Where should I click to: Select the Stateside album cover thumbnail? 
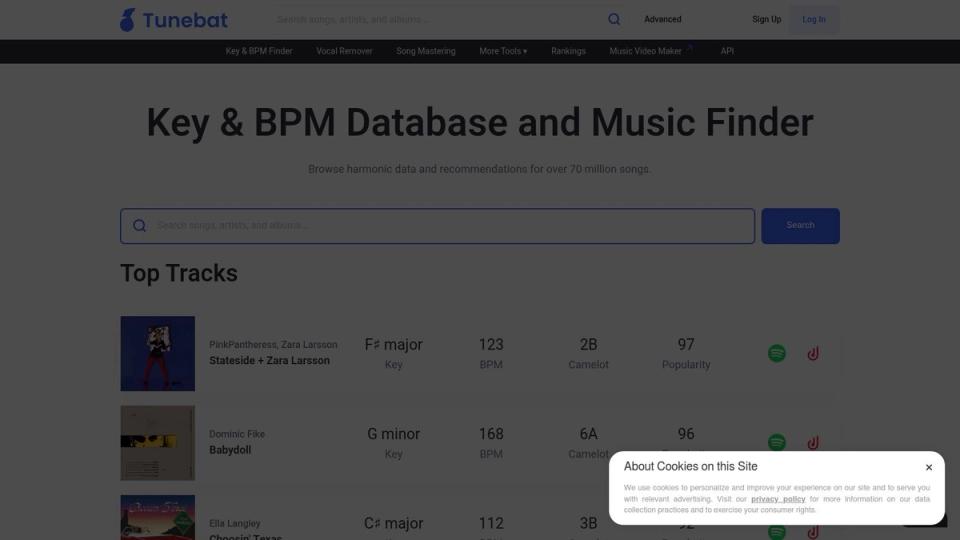point(157,353)
